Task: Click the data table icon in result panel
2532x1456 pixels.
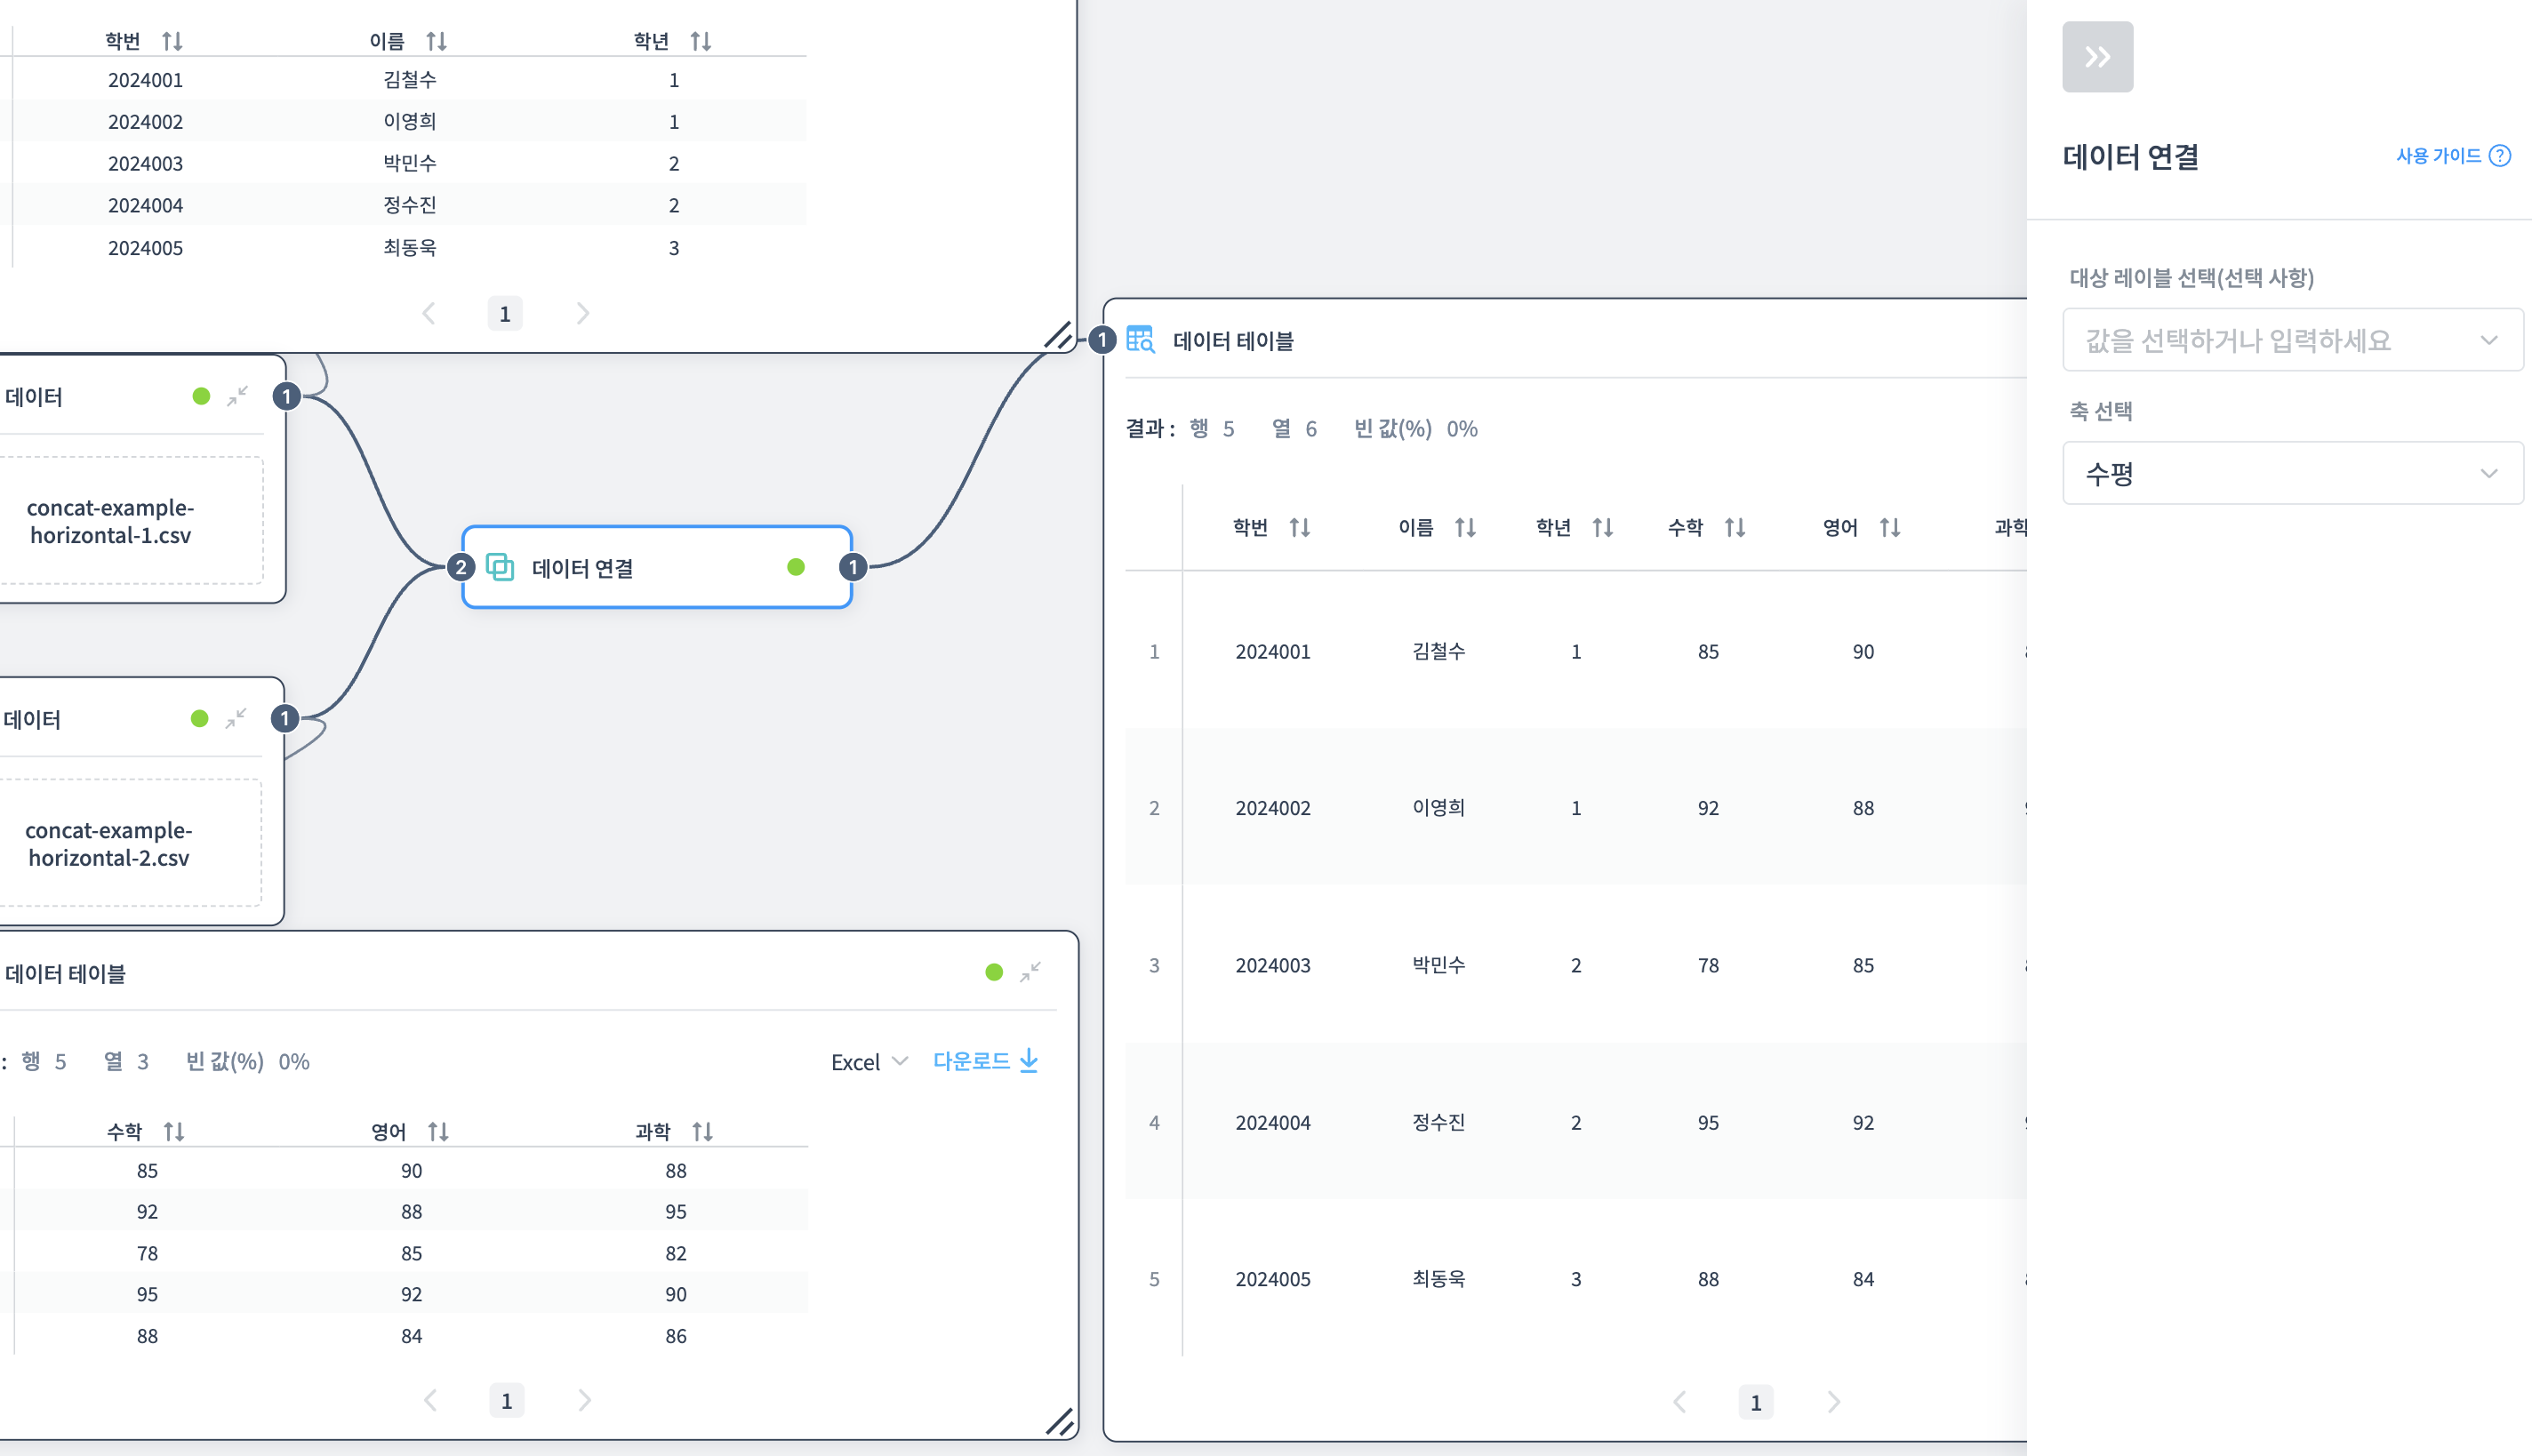Action: [1140, 340]
